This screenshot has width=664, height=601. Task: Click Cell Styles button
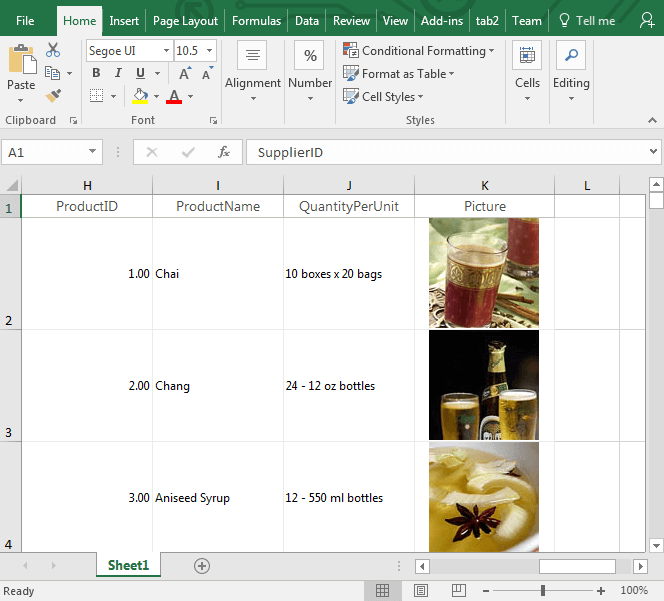coord(383,97)
